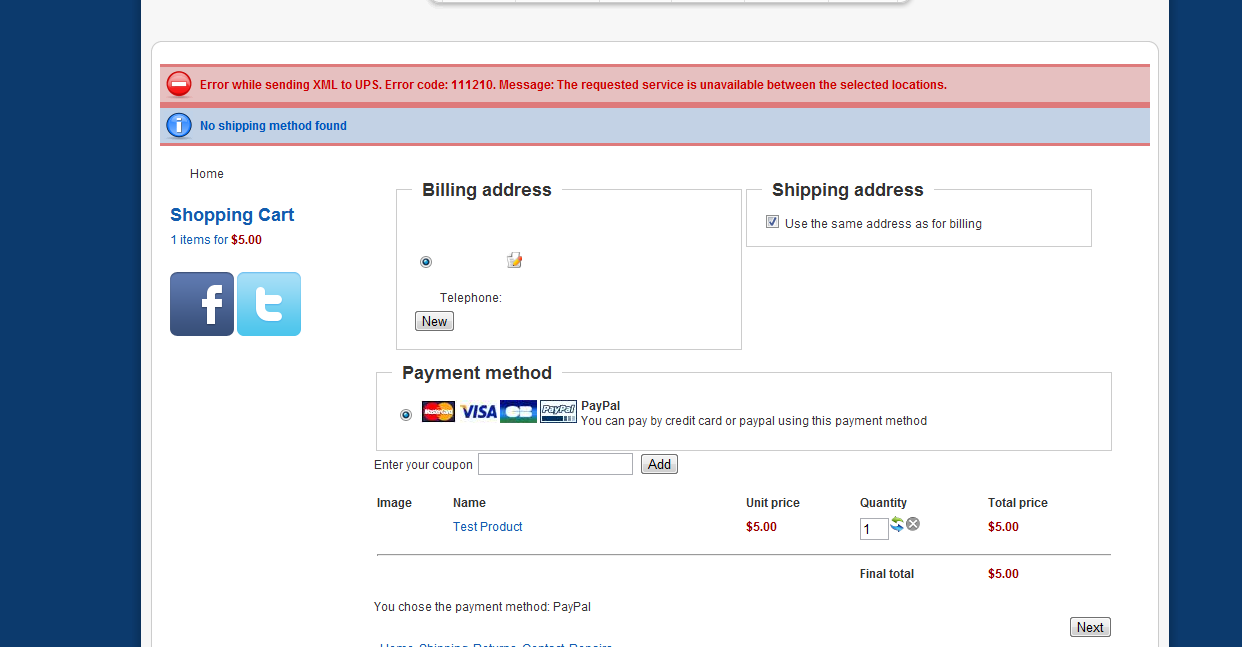Click the VISA payment logo
This screenshot has width=1242, height=647.
point(478,412)
